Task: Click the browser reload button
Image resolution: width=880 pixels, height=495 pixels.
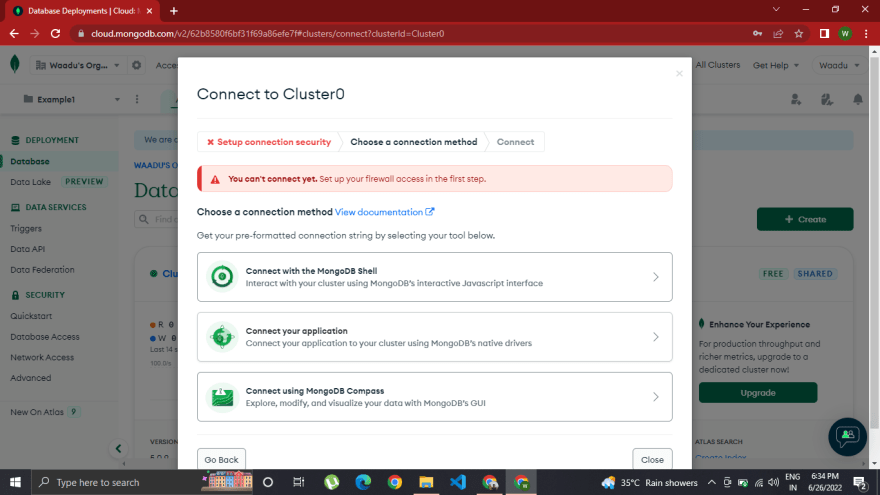Action: (55, 34)
